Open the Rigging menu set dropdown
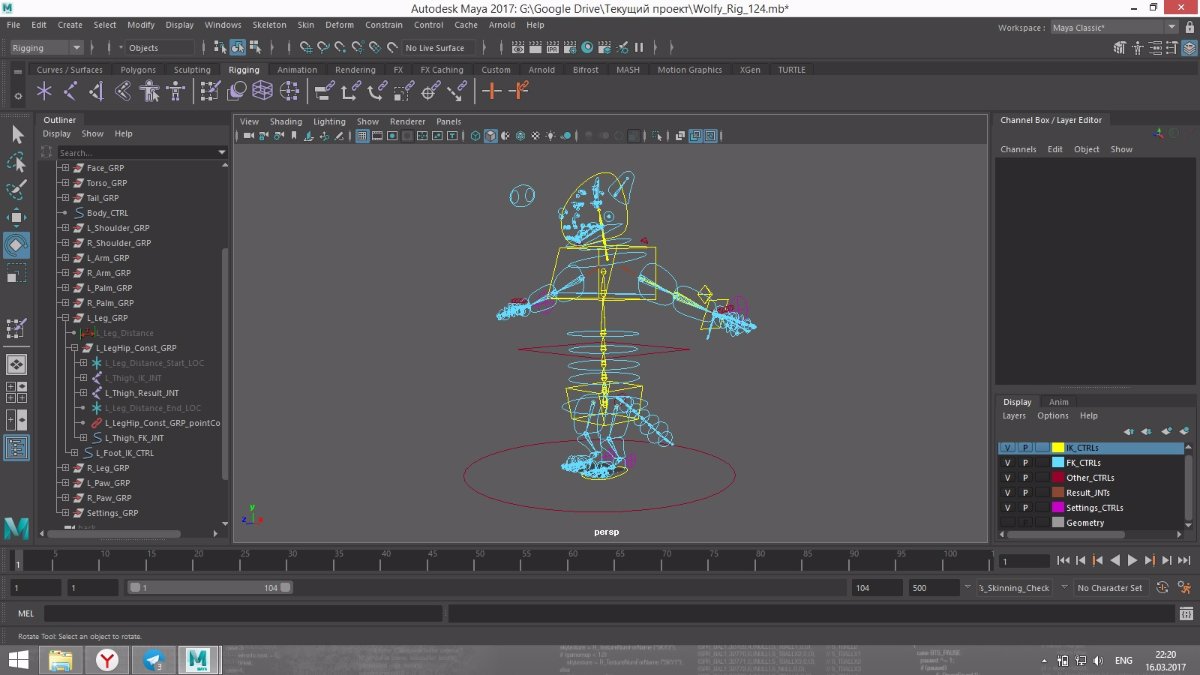The image size is (1200, 675). click(x=47, y=48)
